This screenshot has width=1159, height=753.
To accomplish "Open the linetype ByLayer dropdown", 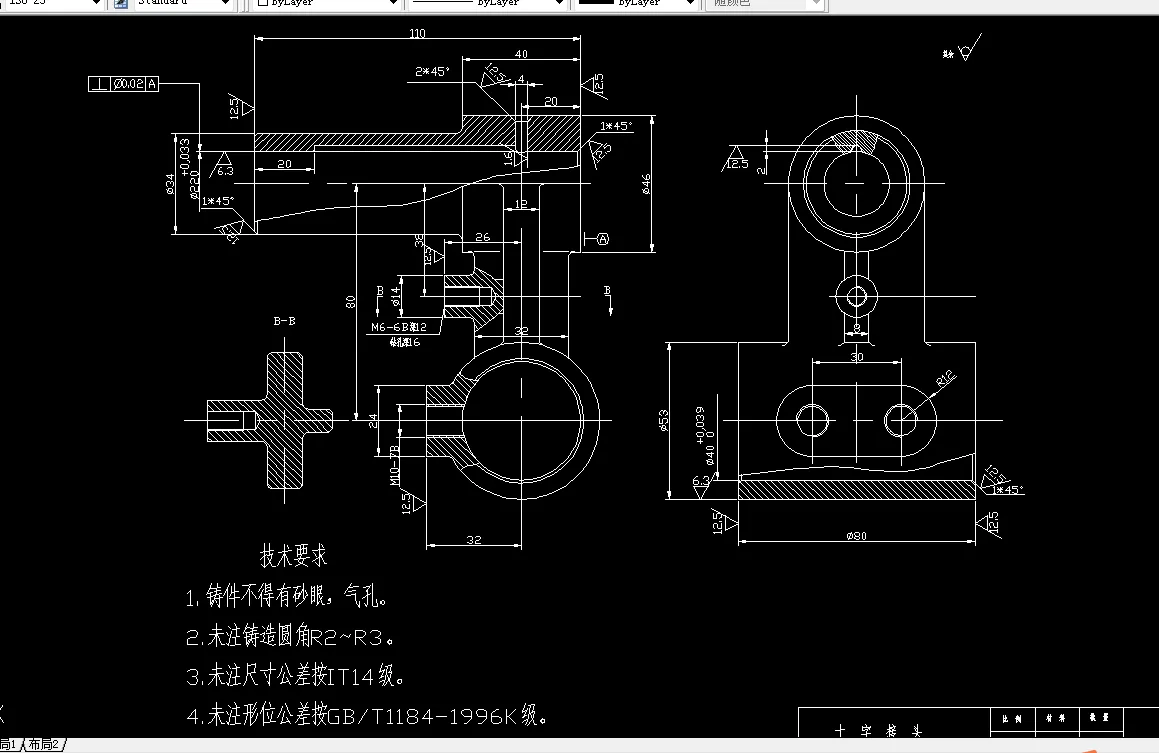I will click(x=560, y=5).
